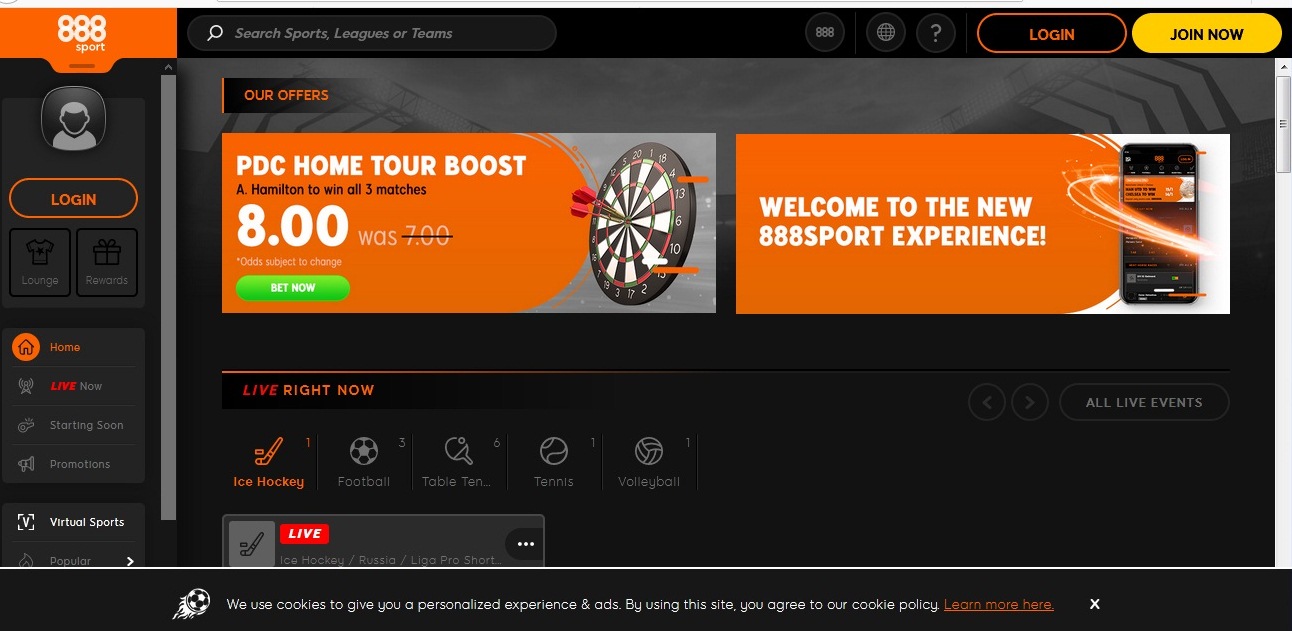The width and height of the screenshot is (1292, 631).
Task: Open the Learn more here cookie link
Action: pyautogui.click(x=998, y=604)
